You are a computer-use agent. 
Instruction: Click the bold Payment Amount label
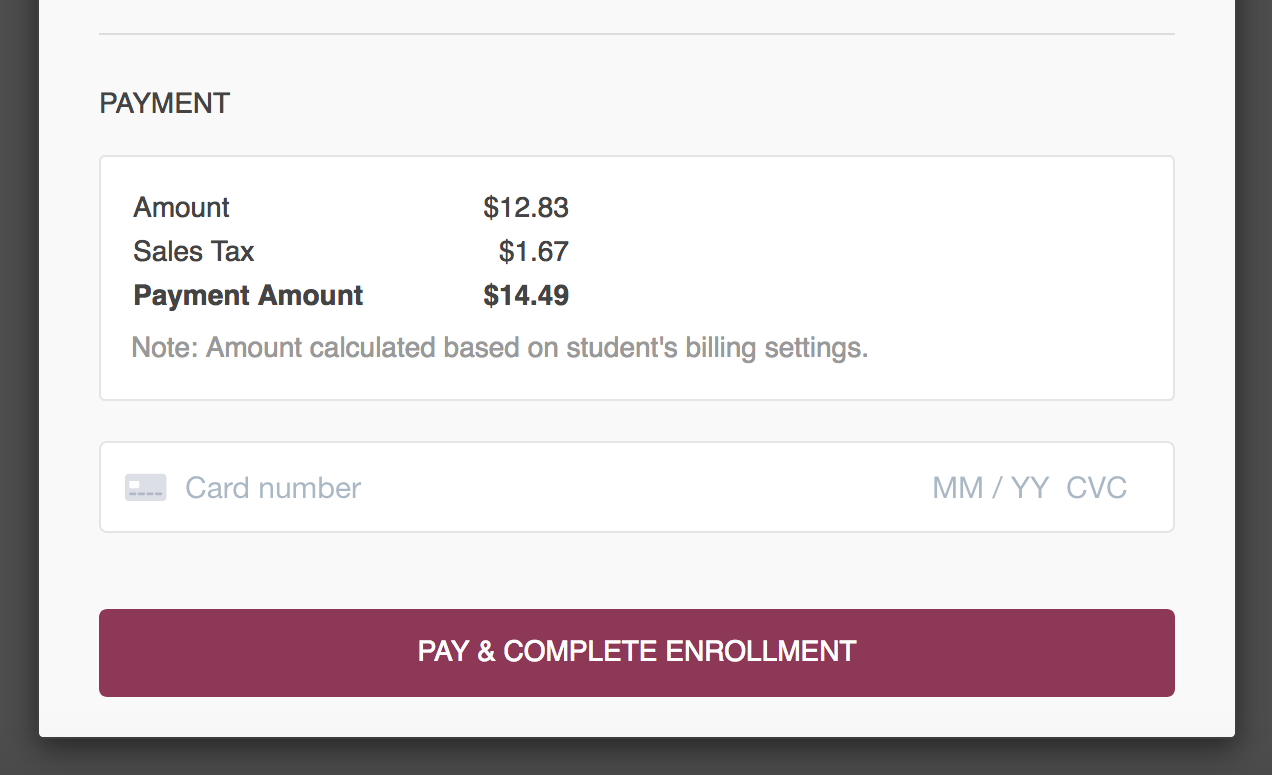[x=248, y=295]
